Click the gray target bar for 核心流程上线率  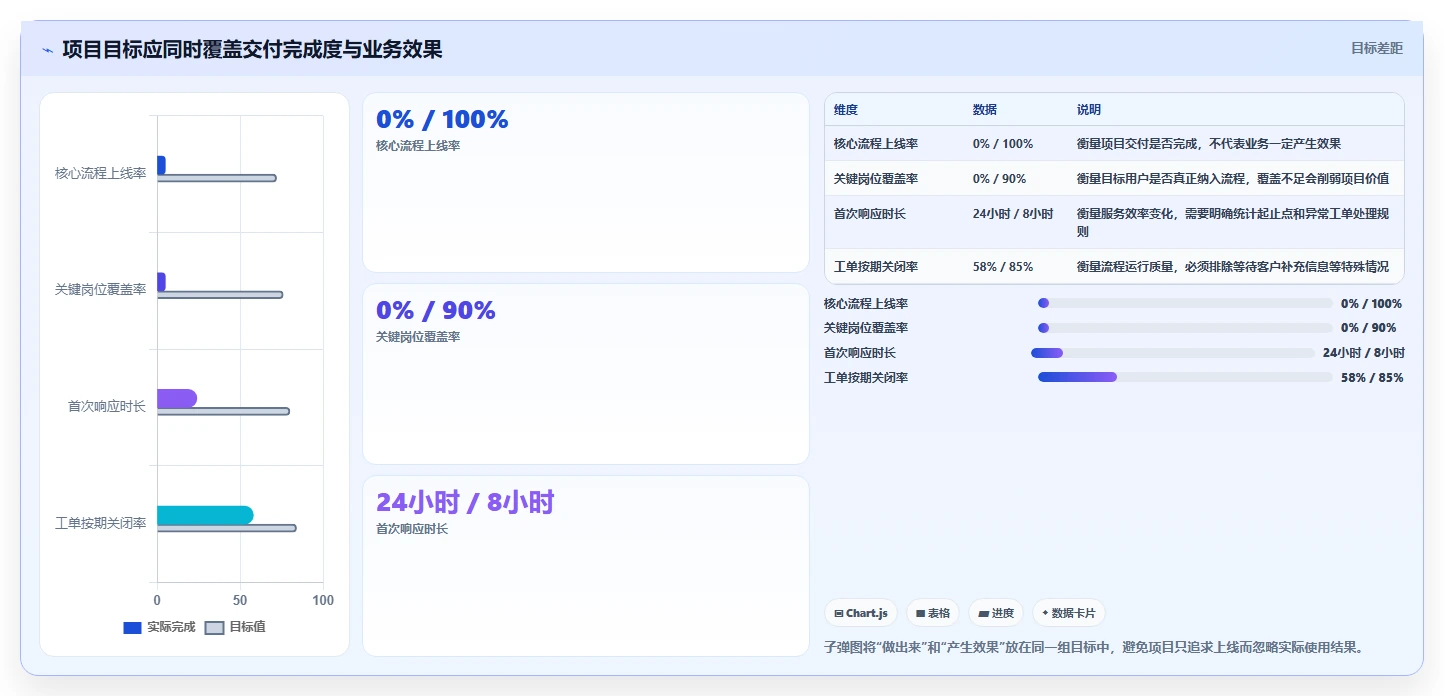(x=216, y=178)
